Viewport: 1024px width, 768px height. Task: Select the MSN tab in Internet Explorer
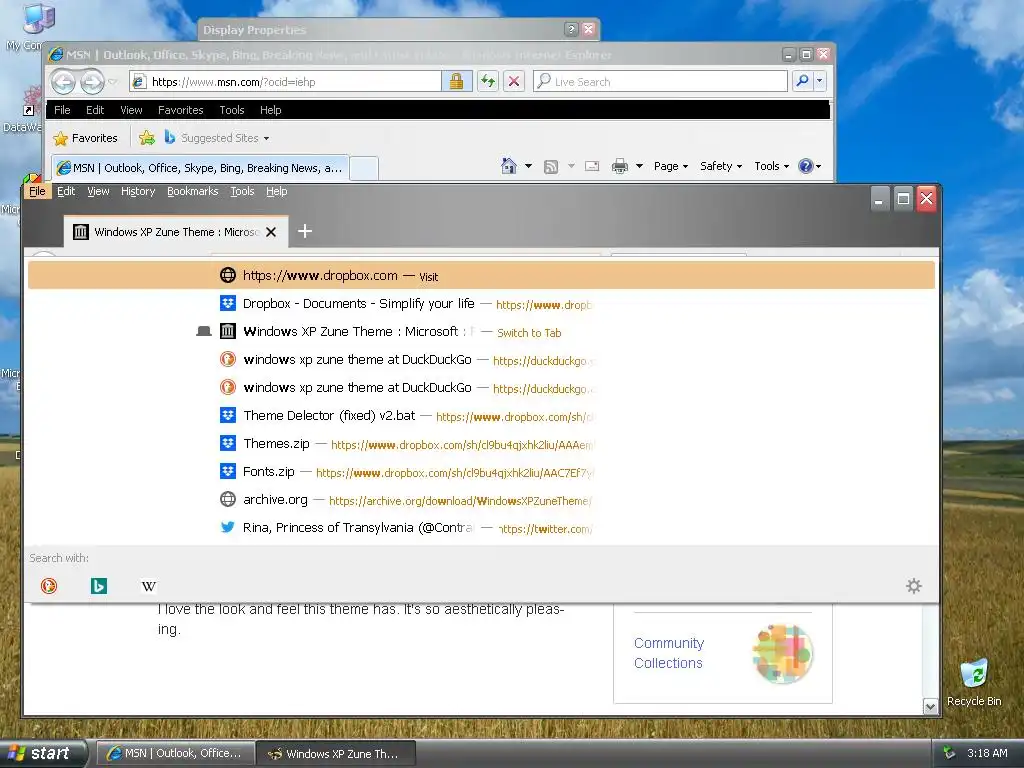coord(200,168)
